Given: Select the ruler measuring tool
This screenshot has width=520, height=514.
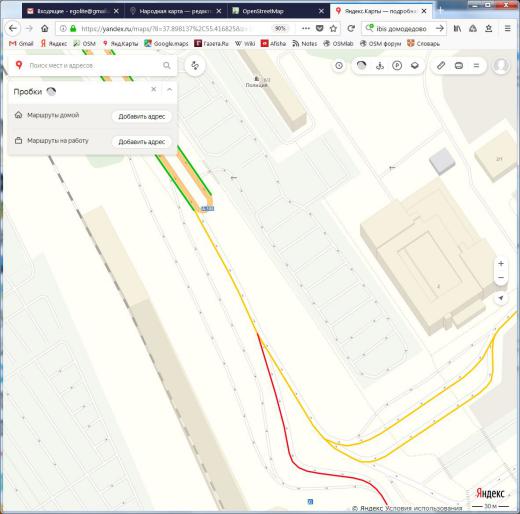Looking at the screenshot, I should coord(441,66).
